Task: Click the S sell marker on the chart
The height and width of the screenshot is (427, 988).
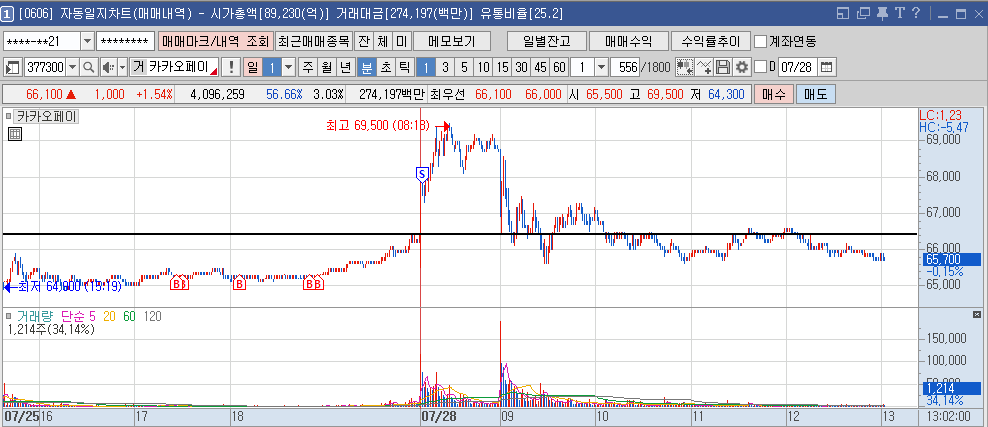Action: (422, 174)
